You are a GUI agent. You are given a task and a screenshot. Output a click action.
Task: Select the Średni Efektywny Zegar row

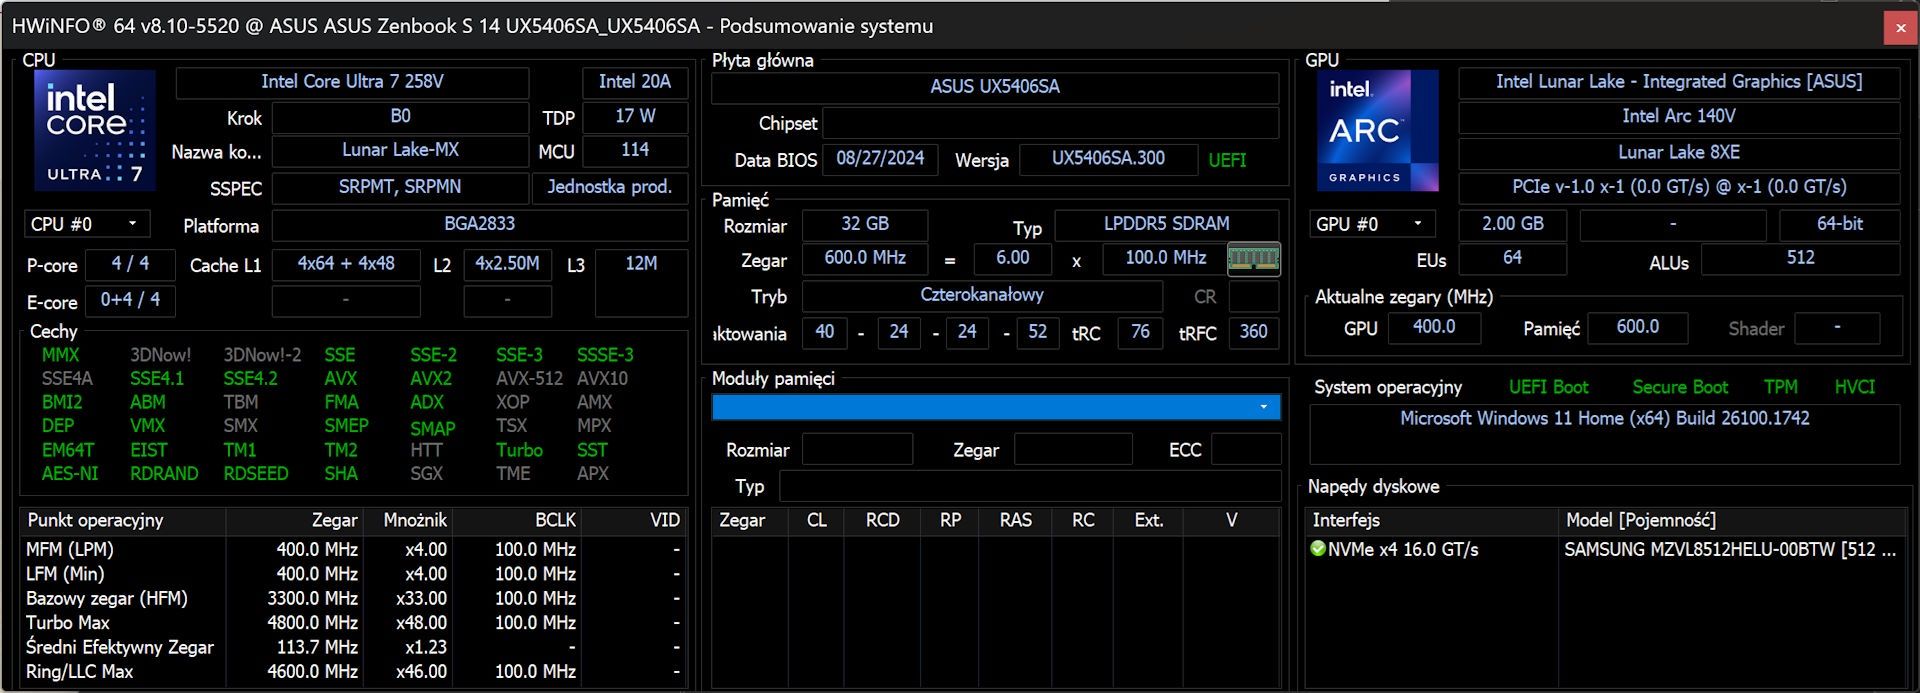(354, 647)
